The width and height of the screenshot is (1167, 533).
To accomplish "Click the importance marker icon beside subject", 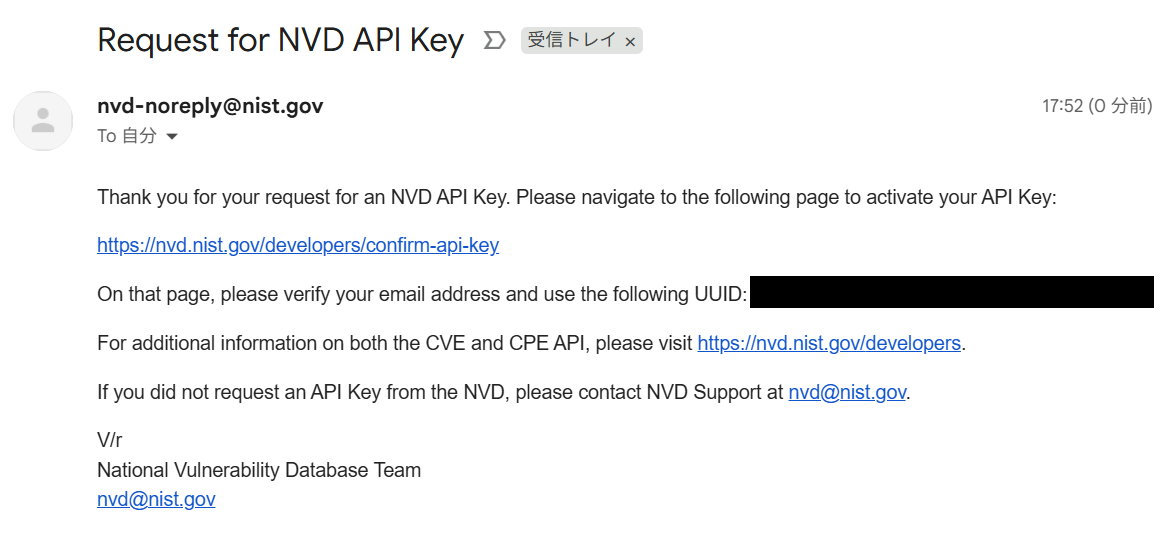I will point(494,41).
